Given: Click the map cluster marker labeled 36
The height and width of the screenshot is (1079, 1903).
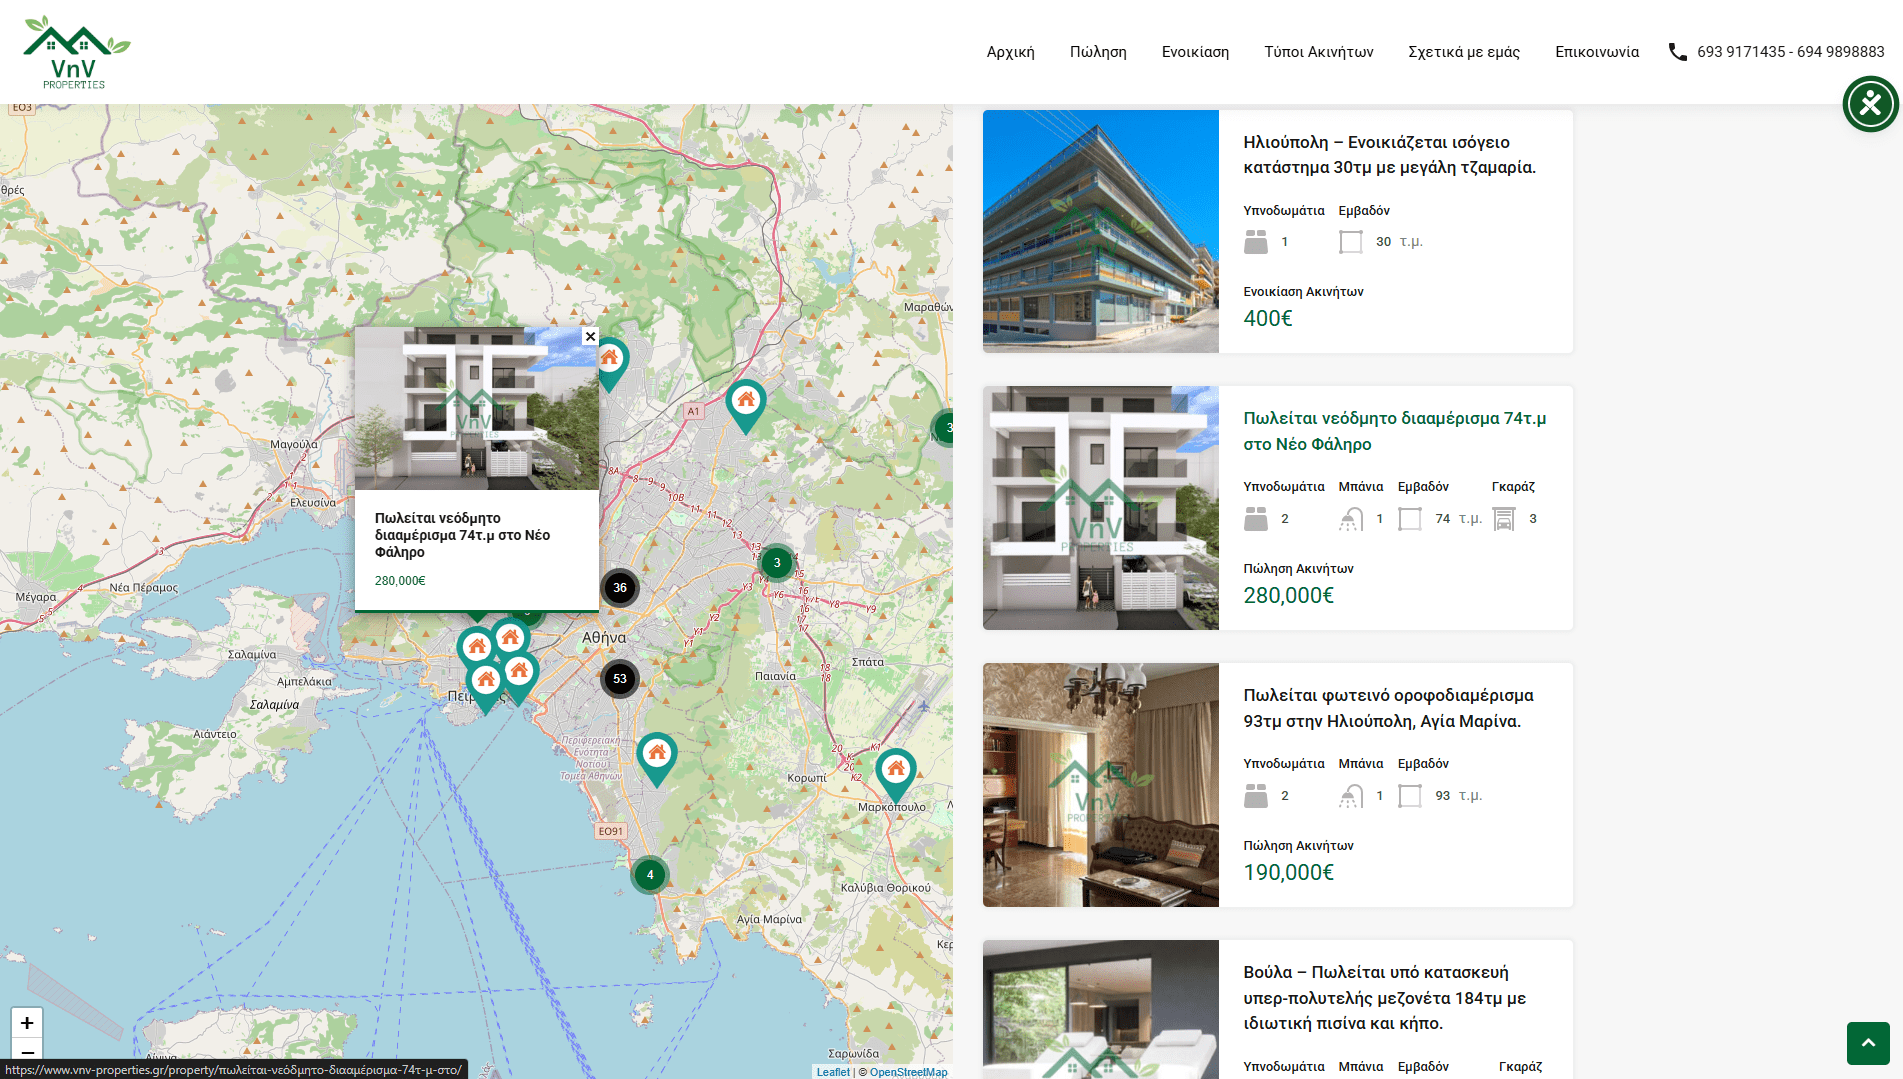Looking at the screenshot, I should click(x=620, y=588).
